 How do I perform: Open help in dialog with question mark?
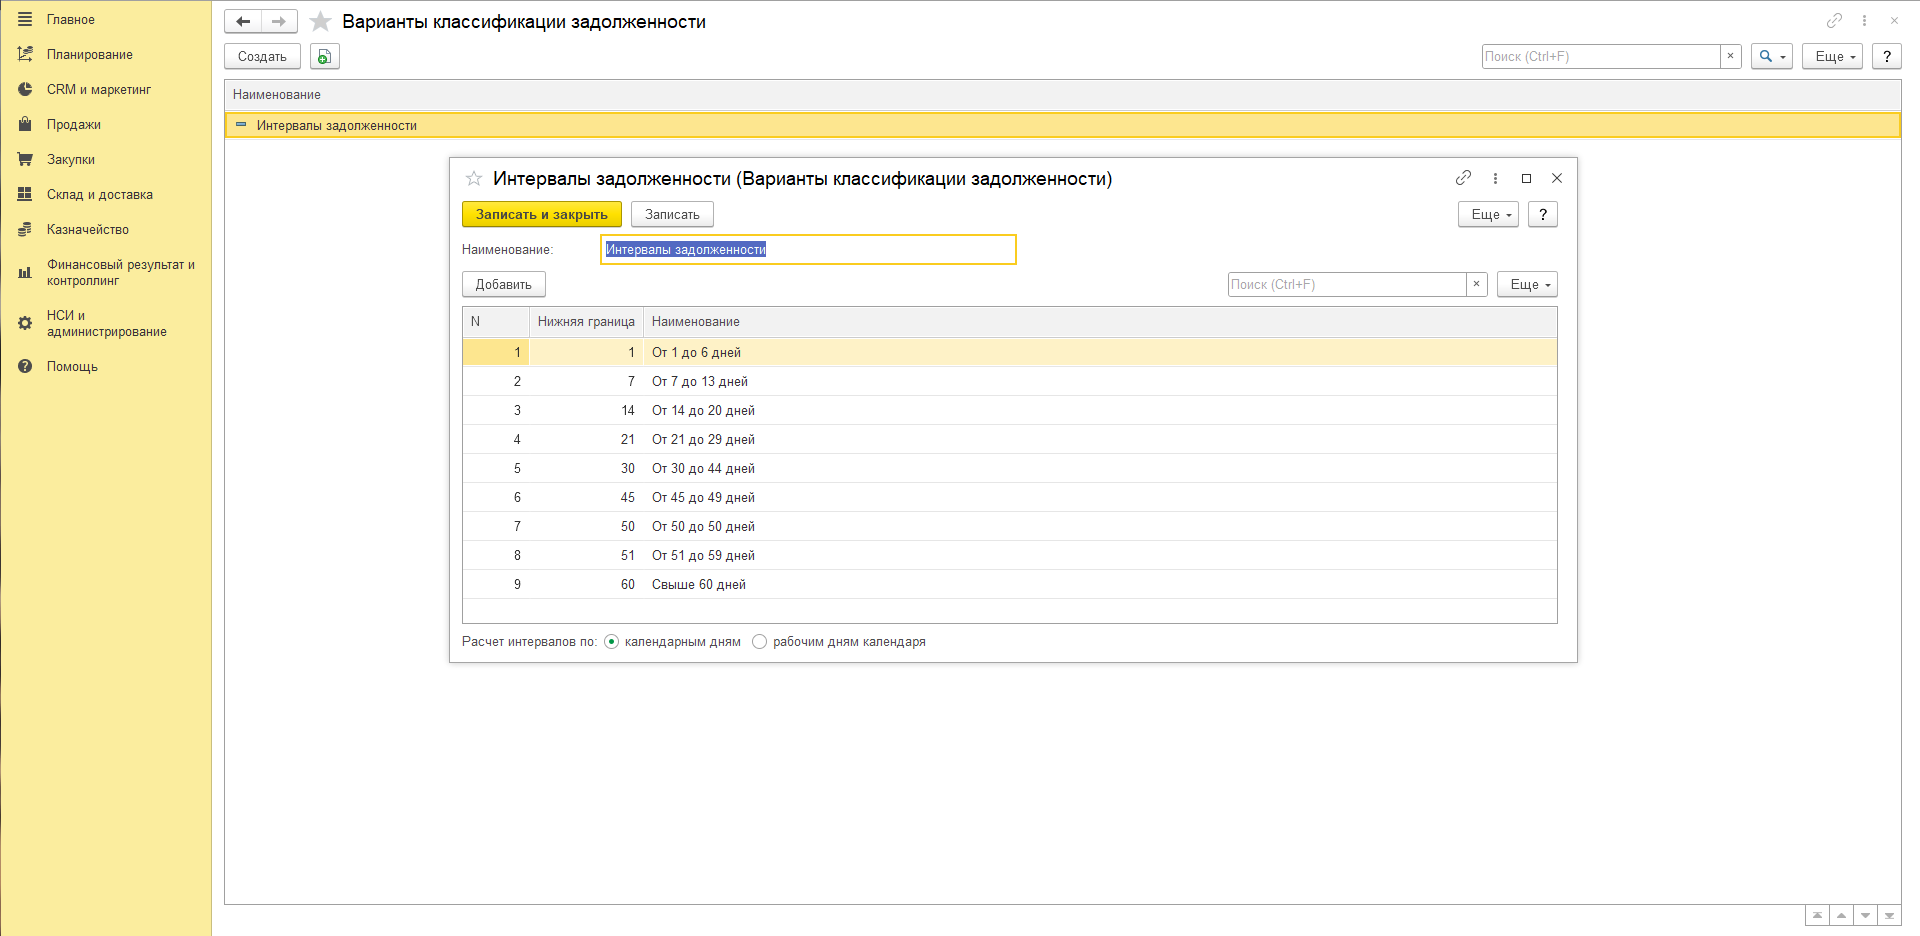pyautogui.click(x=1543, y=214)
